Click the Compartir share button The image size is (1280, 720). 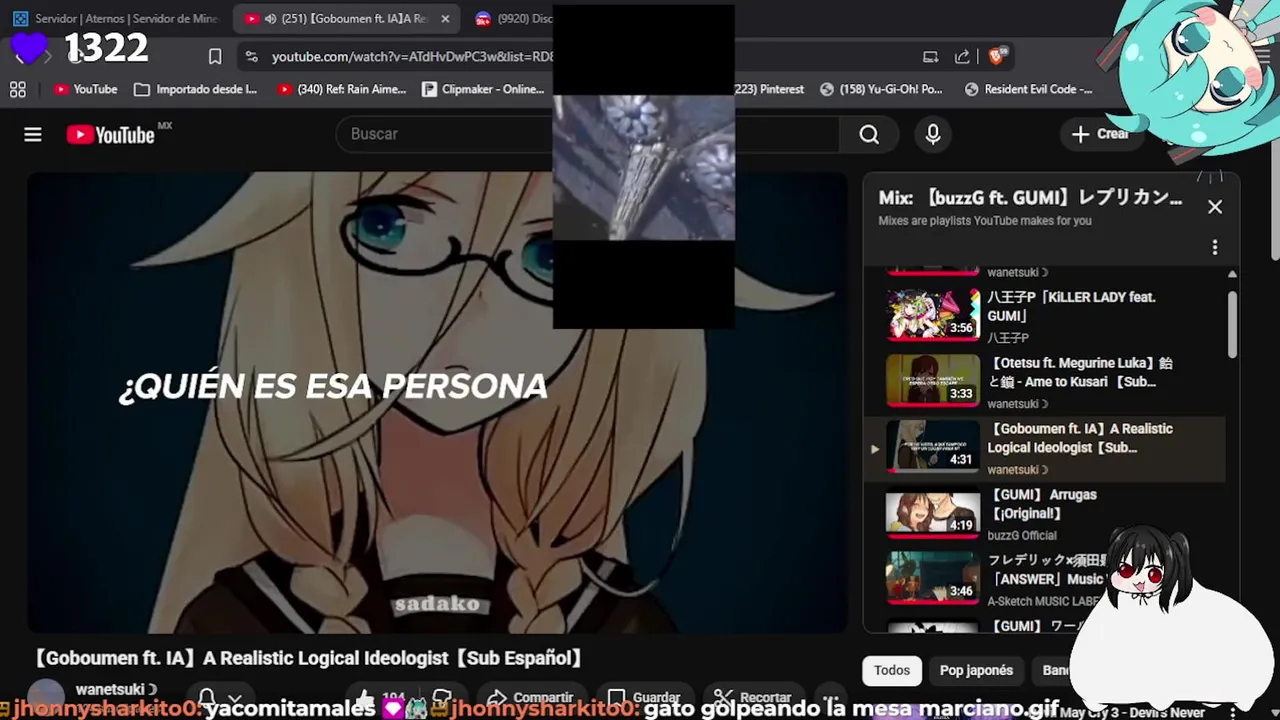(x=529, y=697)
